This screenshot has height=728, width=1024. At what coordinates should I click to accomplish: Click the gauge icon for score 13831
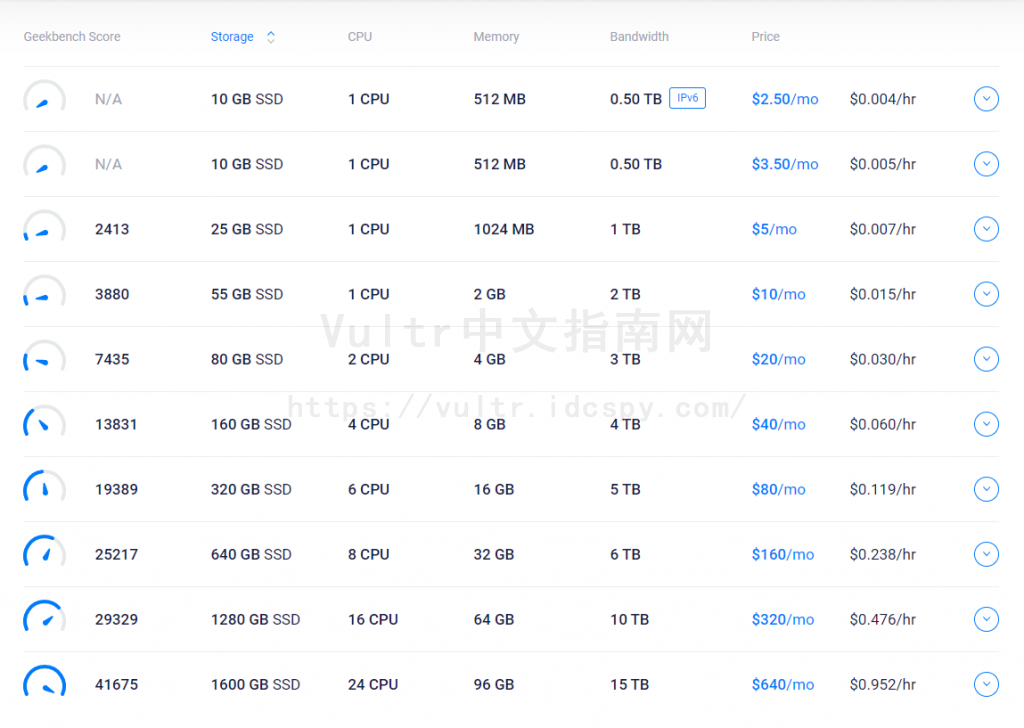pyautogui.click(x=44, y=421)
